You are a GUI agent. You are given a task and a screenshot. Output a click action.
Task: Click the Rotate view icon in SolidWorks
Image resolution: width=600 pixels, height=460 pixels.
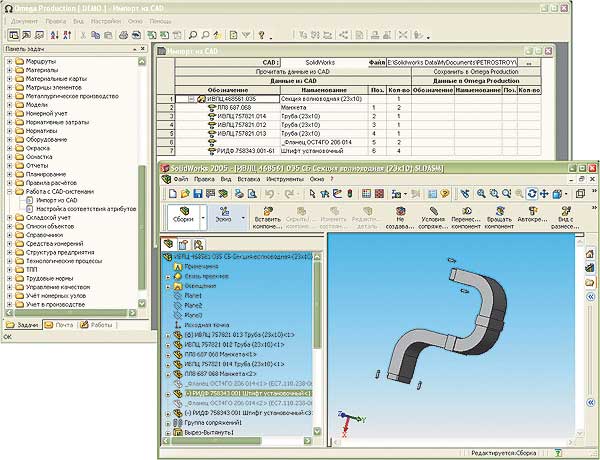[532, 194]
